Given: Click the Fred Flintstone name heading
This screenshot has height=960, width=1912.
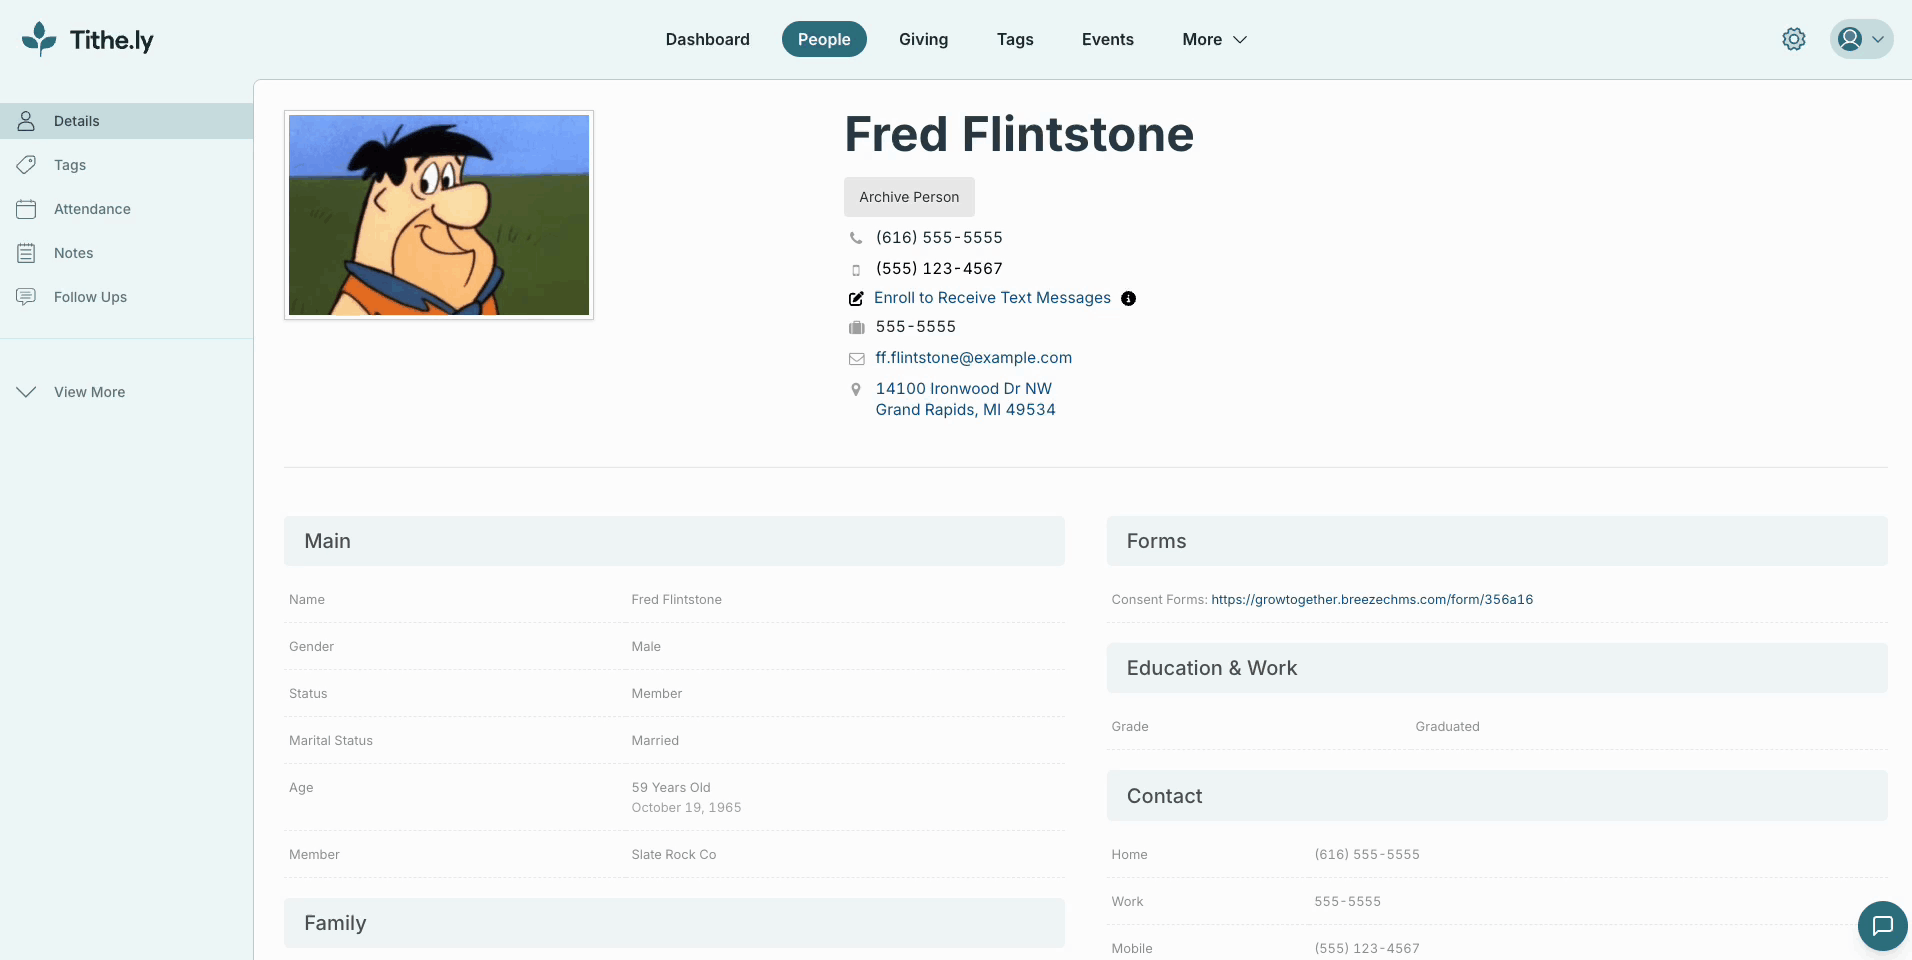Looking at the screenshot, I should tap(1019, 134).
